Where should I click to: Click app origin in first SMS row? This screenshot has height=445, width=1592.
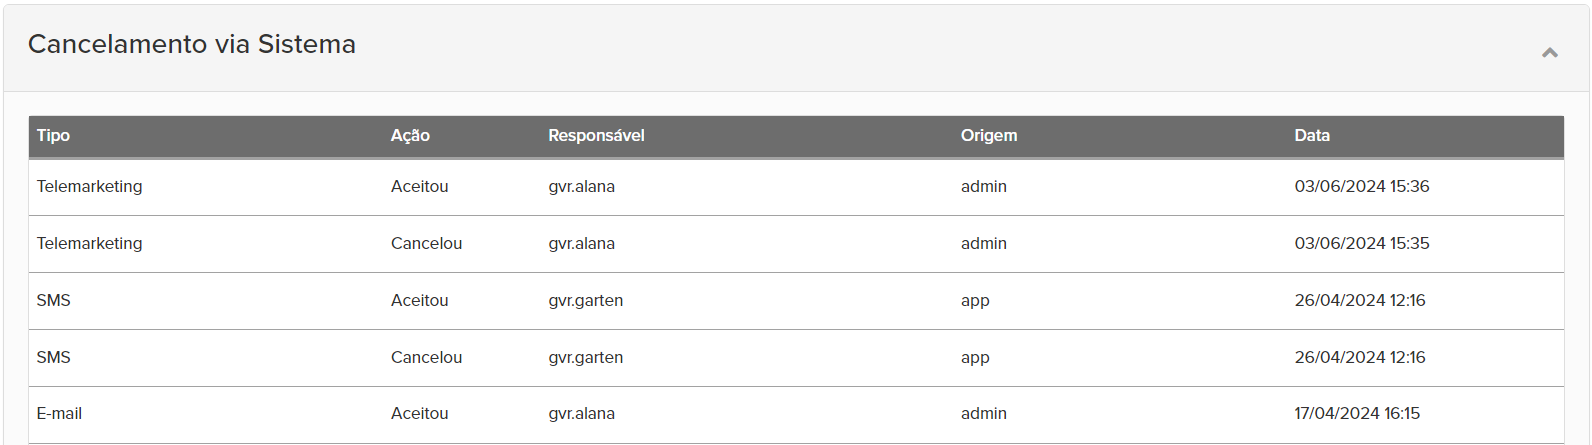(x=975, y=301)
